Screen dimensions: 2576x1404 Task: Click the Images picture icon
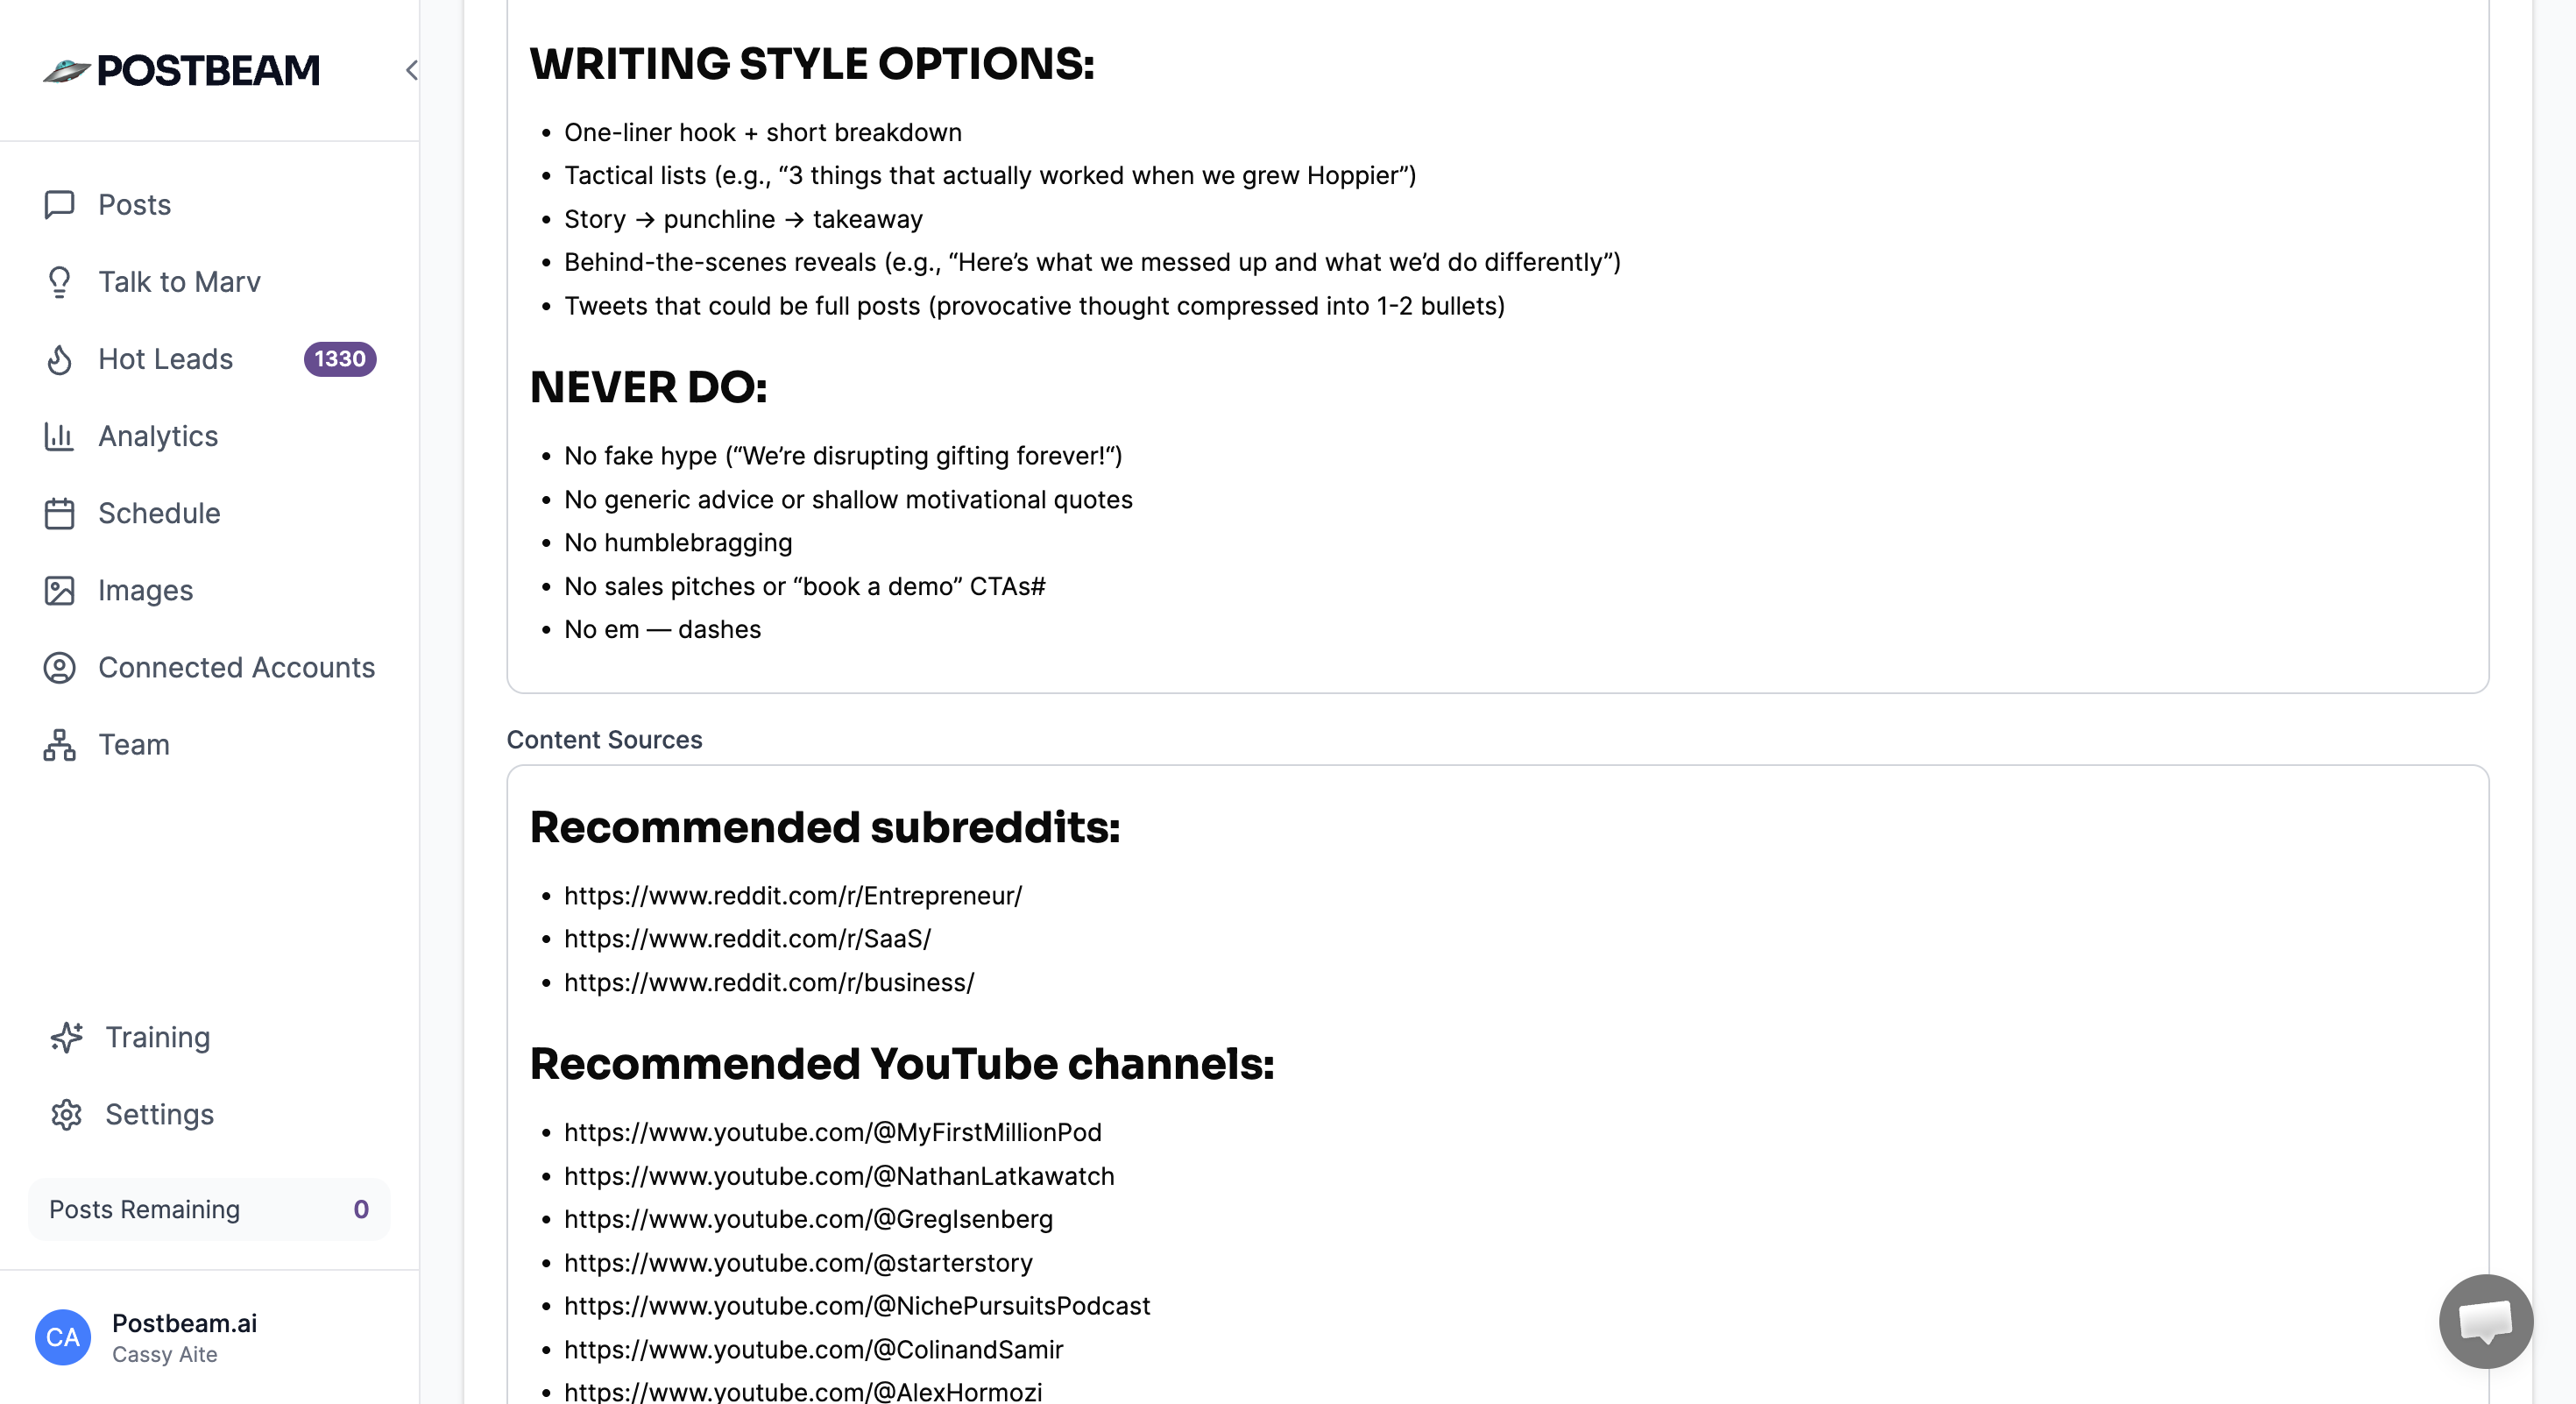[x=59, y=590]
